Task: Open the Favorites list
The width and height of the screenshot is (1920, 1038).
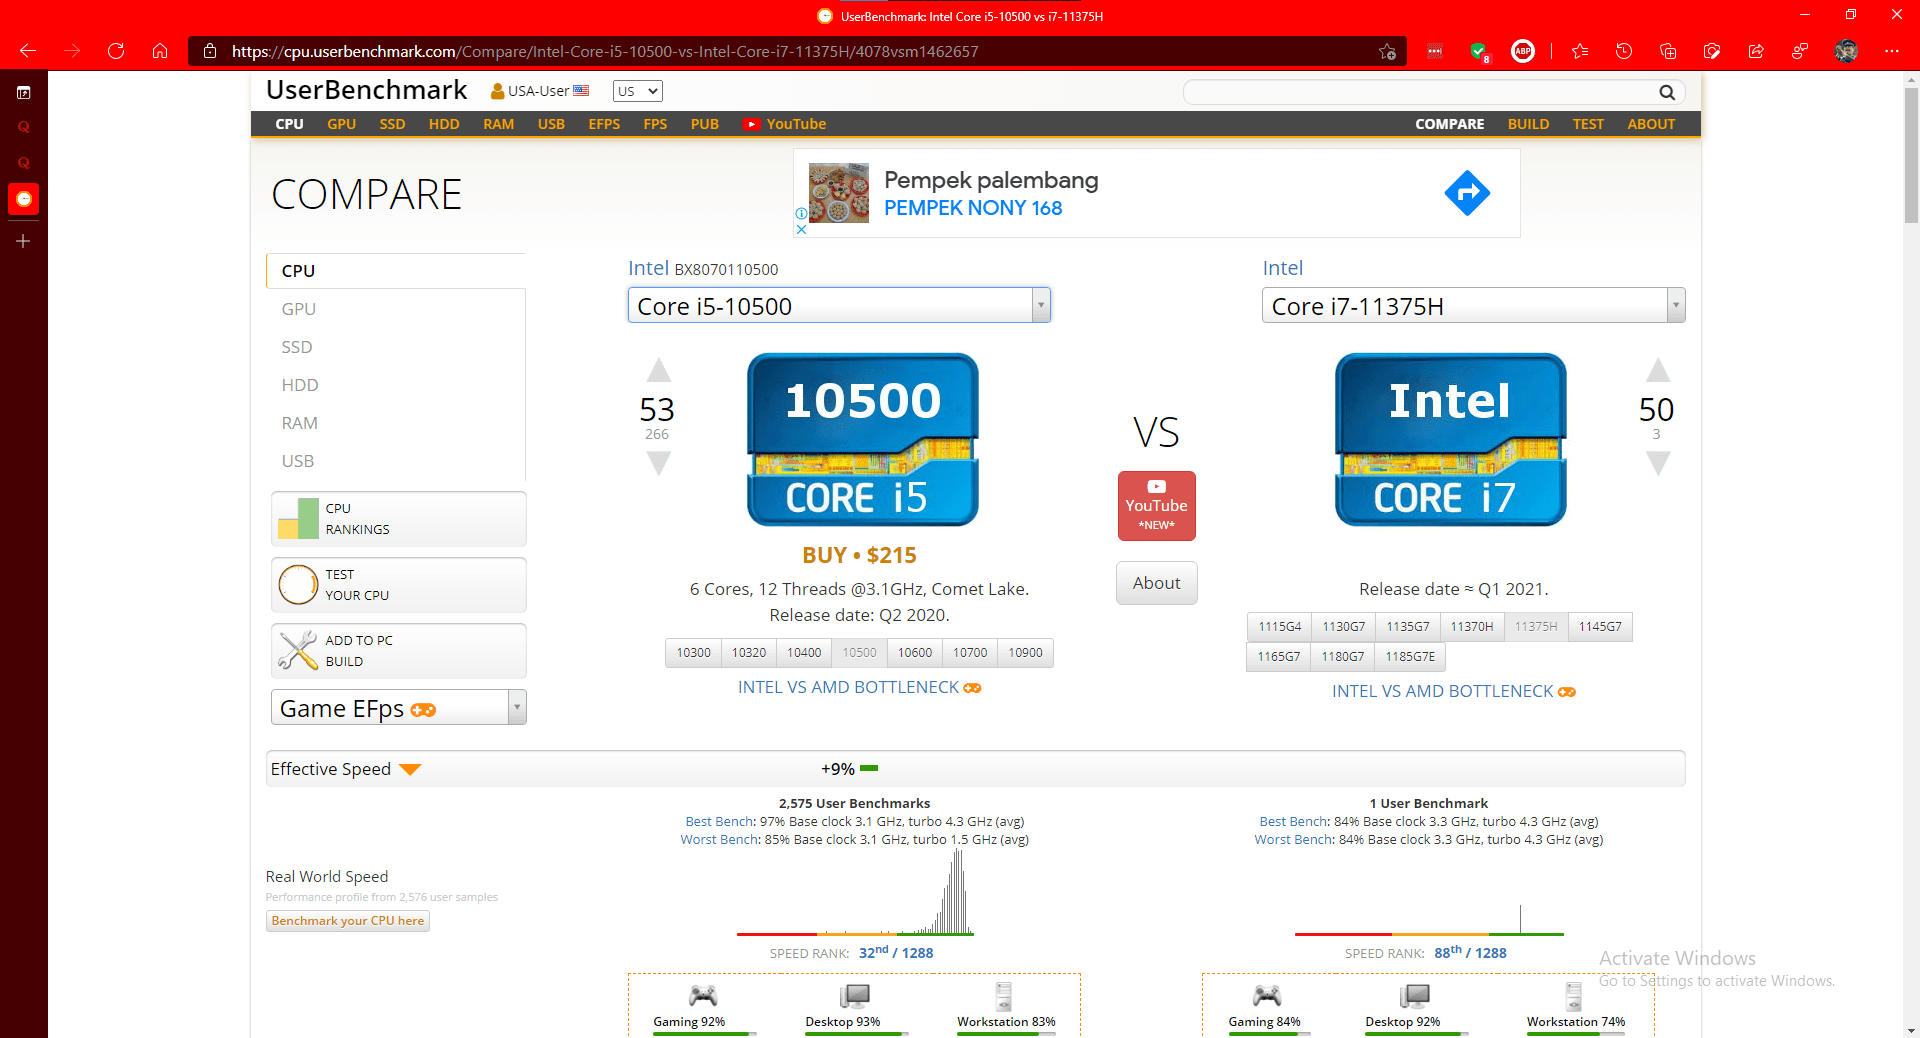Action: tap(1580, 51)
